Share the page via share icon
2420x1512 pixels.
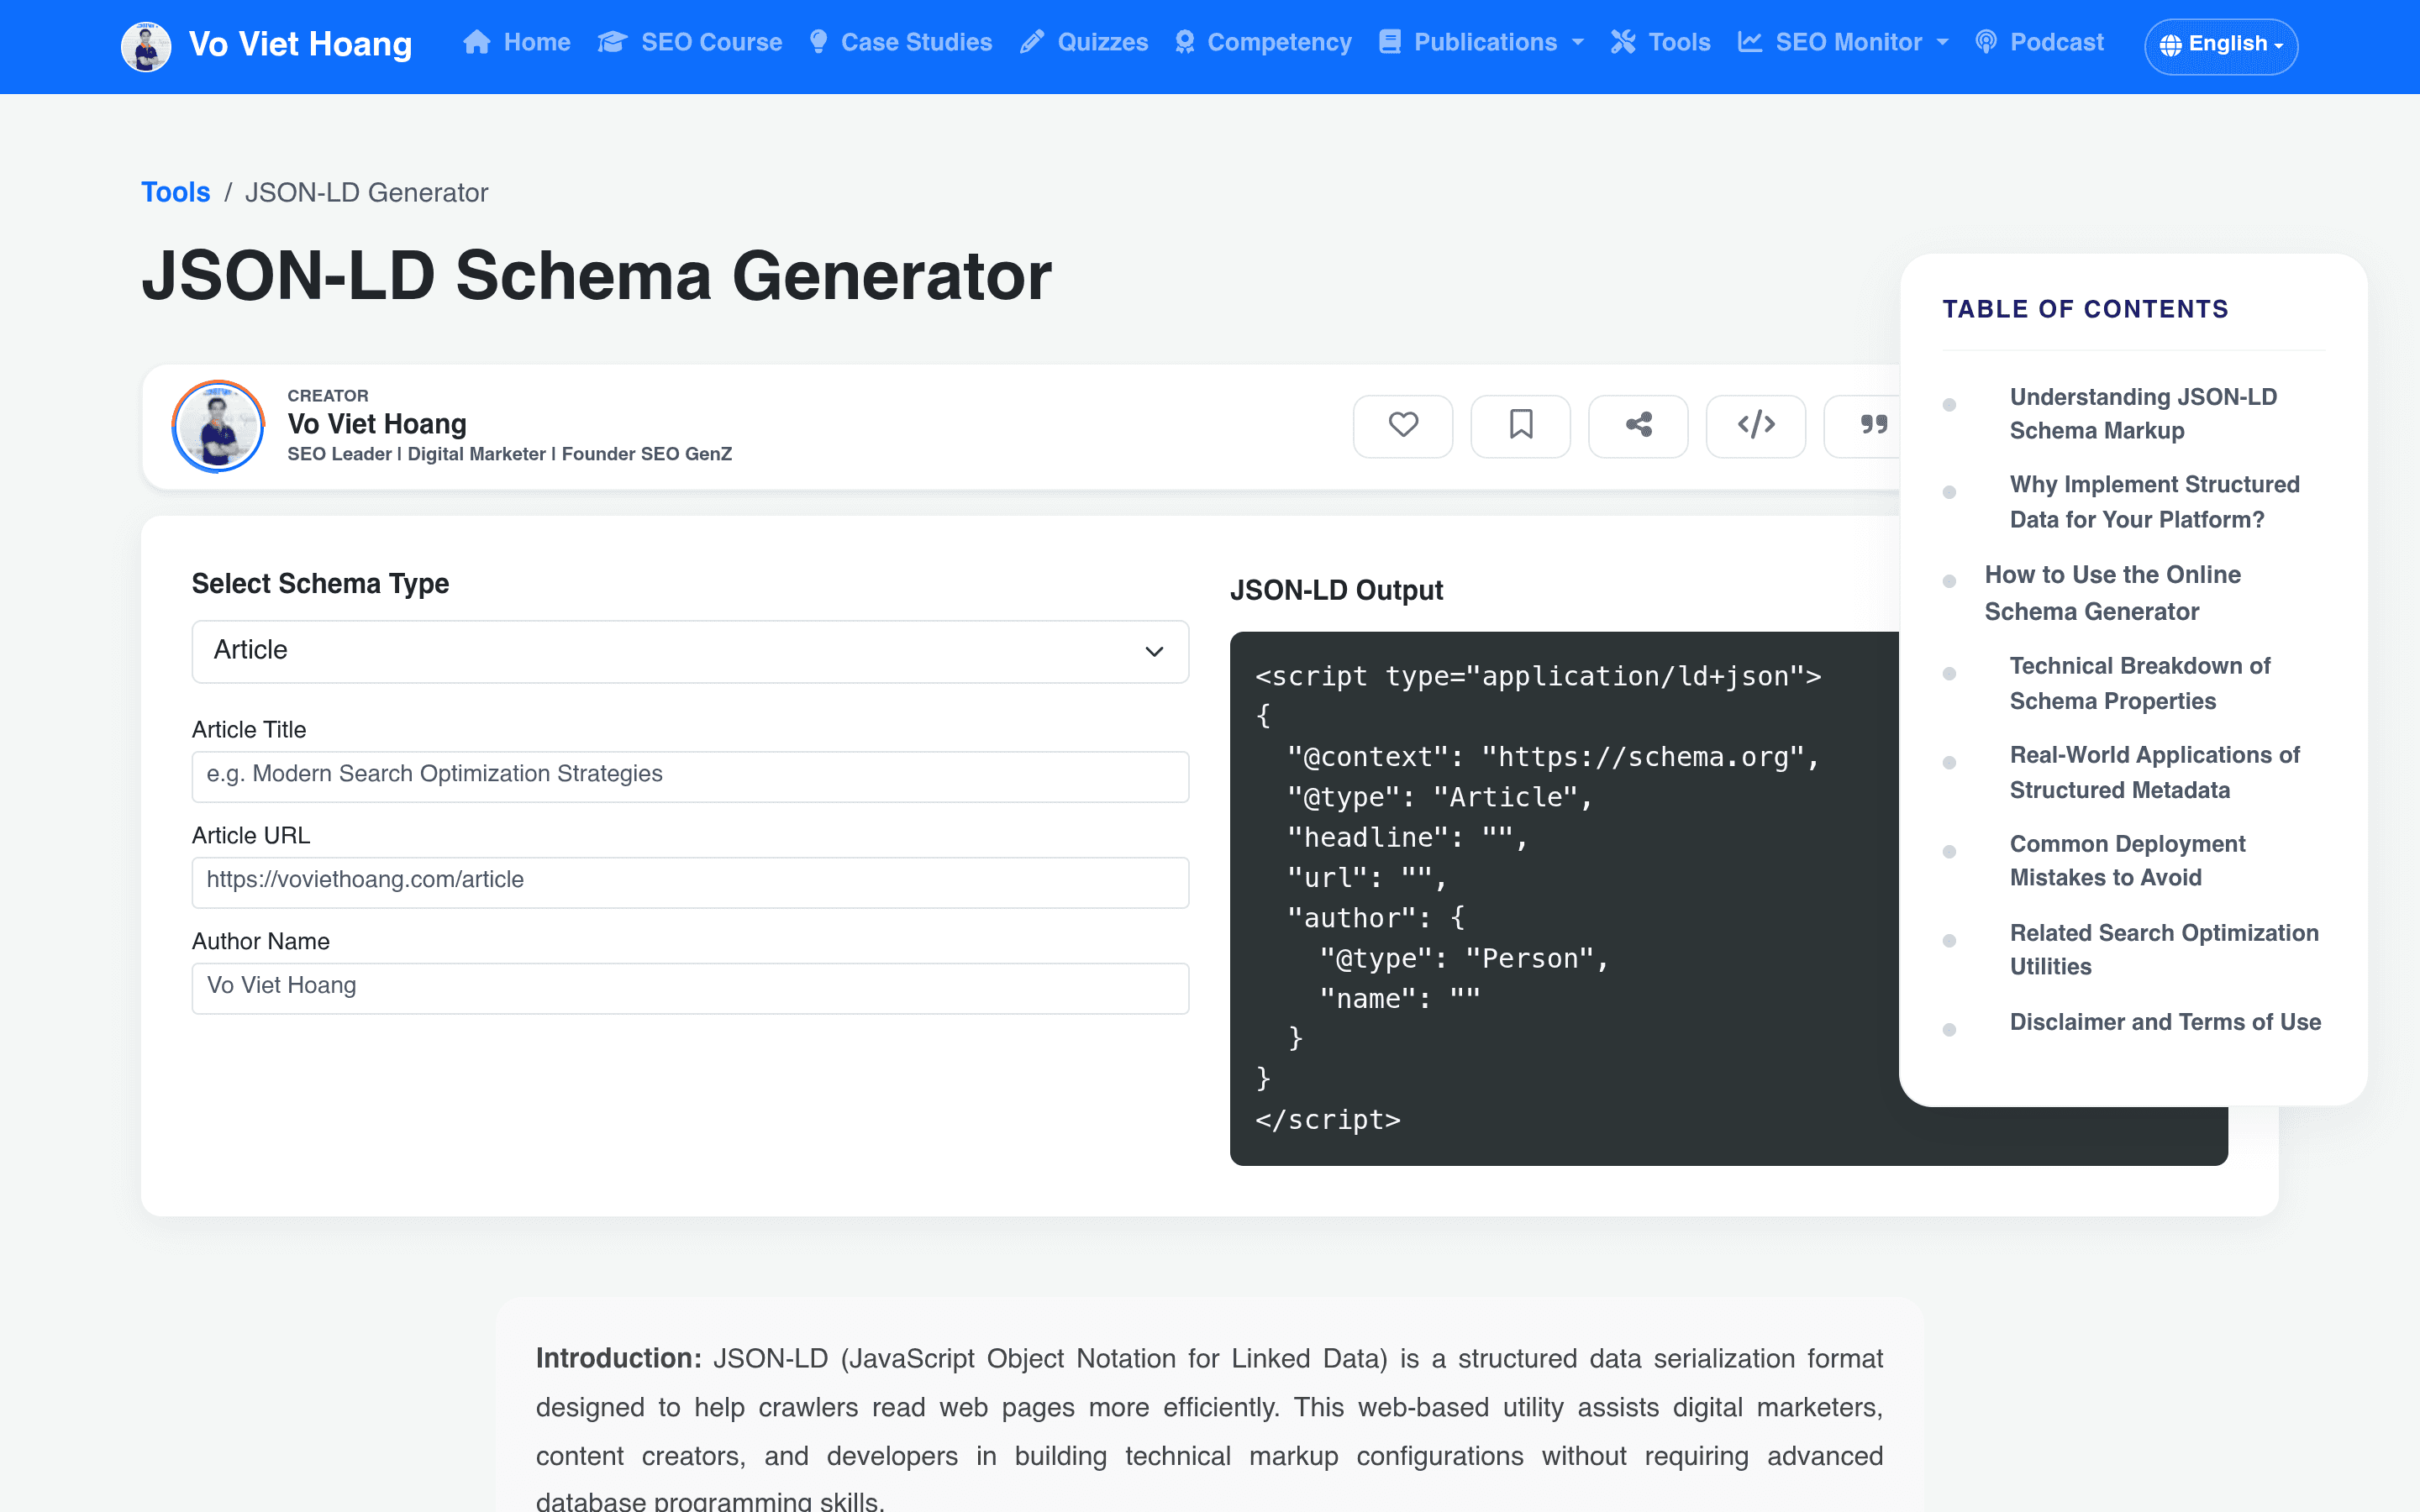click(1638, 426)
